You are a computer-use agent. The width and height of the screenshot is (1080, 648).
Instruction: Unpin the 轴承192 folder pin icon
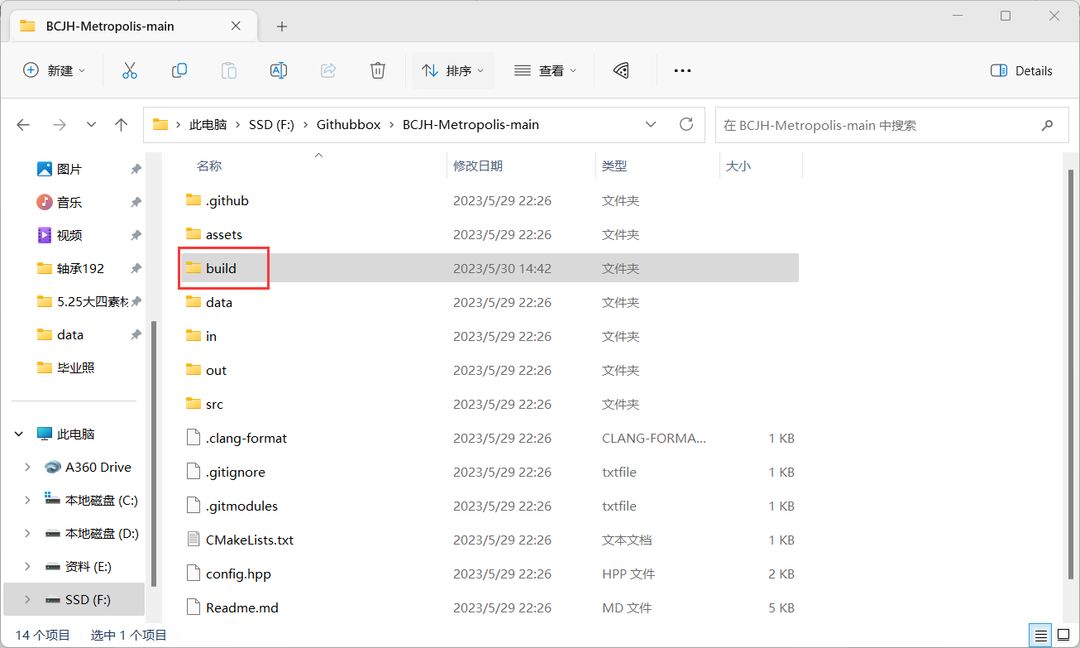click(x=136, y=269)
